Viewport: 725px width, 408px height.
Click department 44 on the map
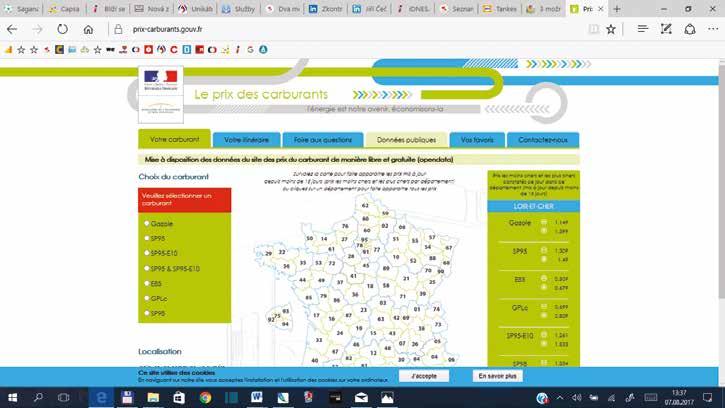(302, 280)
